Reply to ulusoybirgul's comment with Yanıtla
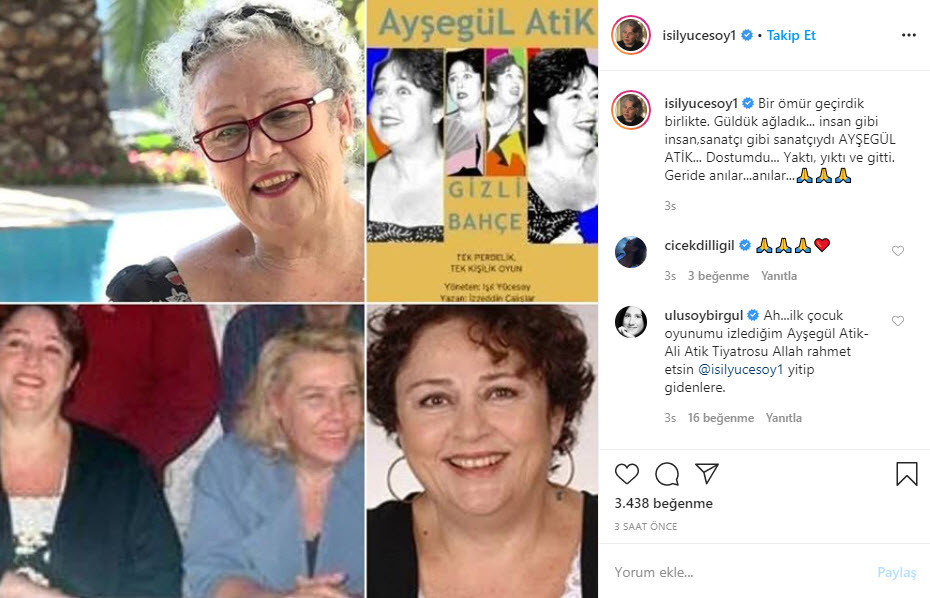Viewport: 930px width, 598px height. coord(784,418)
